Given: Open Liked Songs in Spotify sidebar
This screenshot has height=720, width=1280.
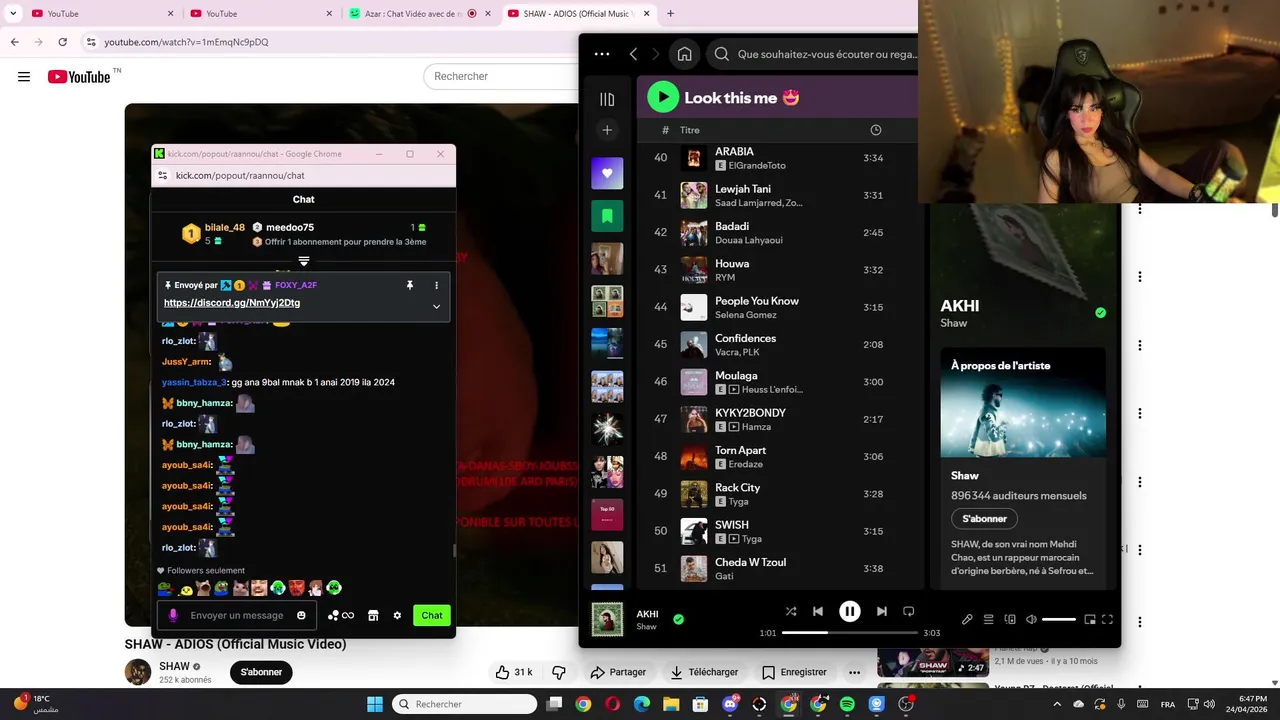Looking at the screenshot, I should 607,173.
